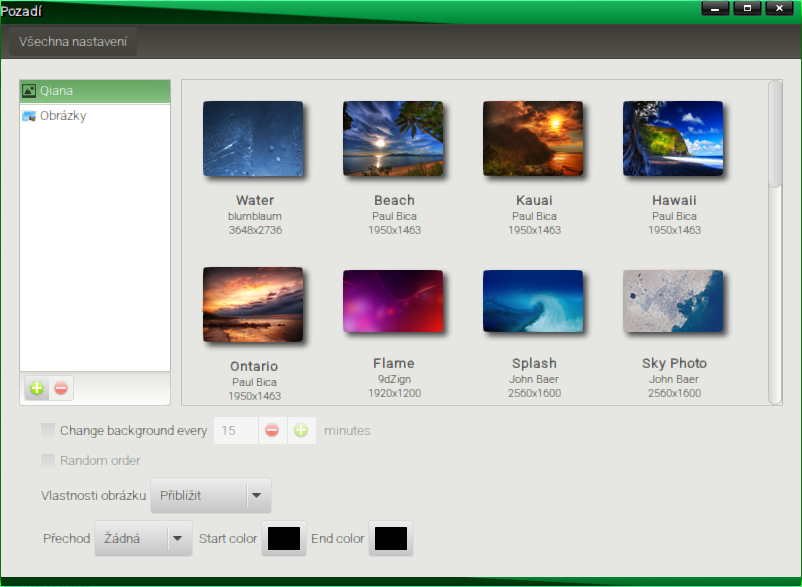The height and width of the screenshot is (587, 802).
Task: Enable Change background every checkbox
Action: 48,430
